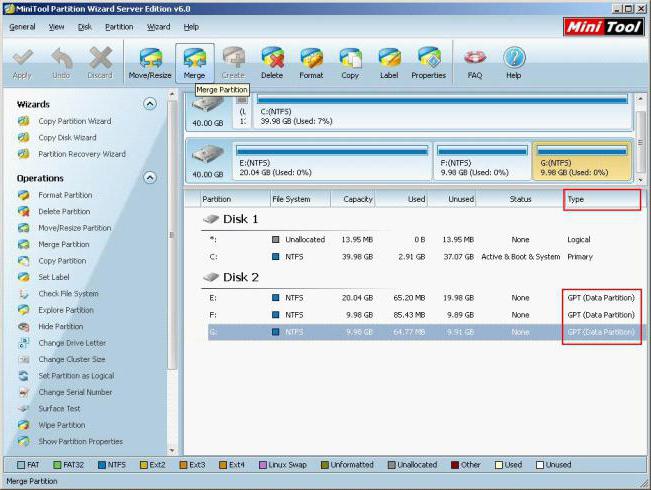This screenshot has width=651, height=490.
Task: Launch Copy Disk Wizard
Action: coord(67,137)
